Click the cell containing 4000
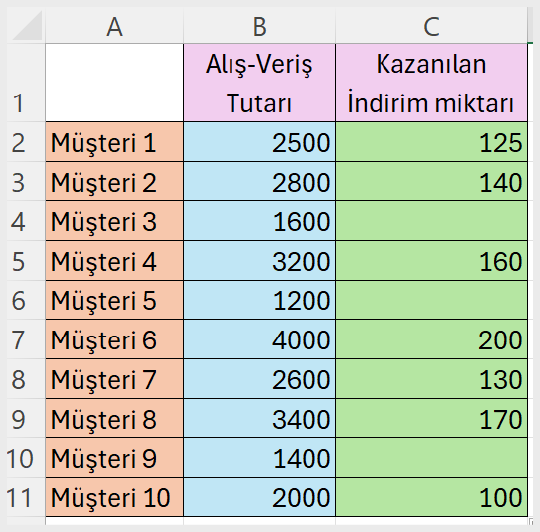Screen dimensions: 540x532 point(259,339)
